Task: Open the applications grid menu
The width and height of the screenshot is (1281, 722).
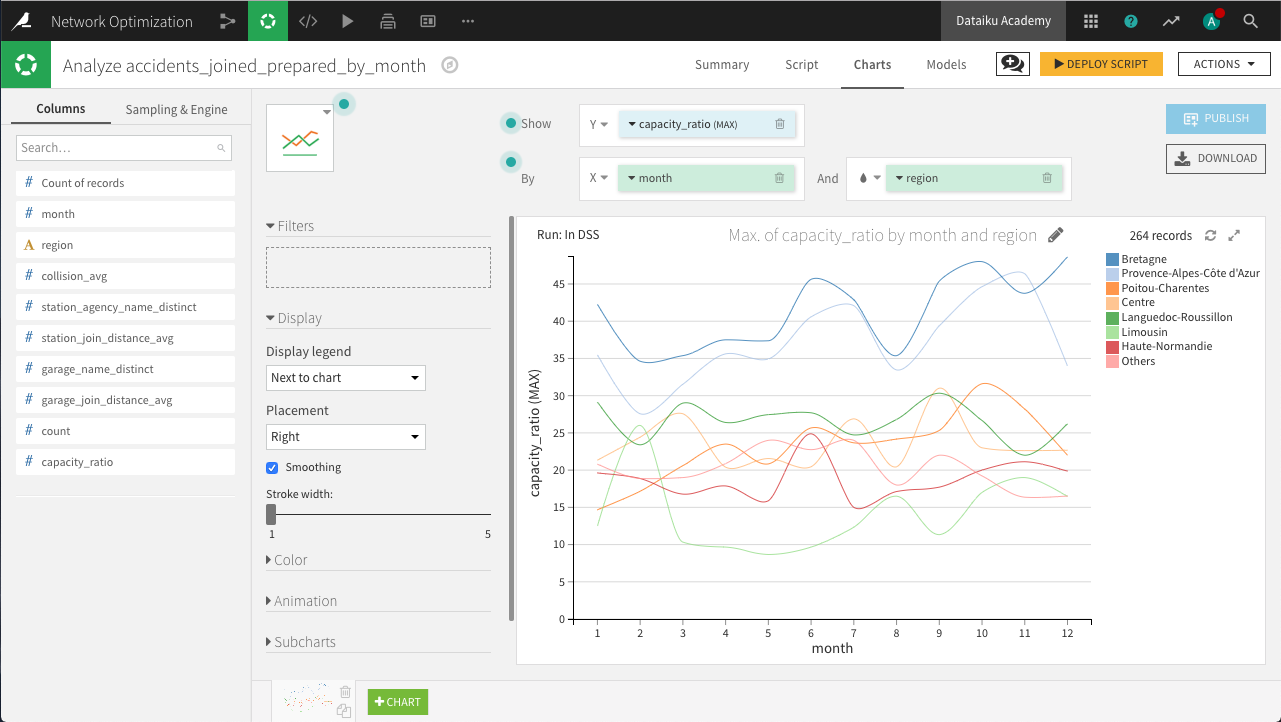Action: (x=1091, y=21)
